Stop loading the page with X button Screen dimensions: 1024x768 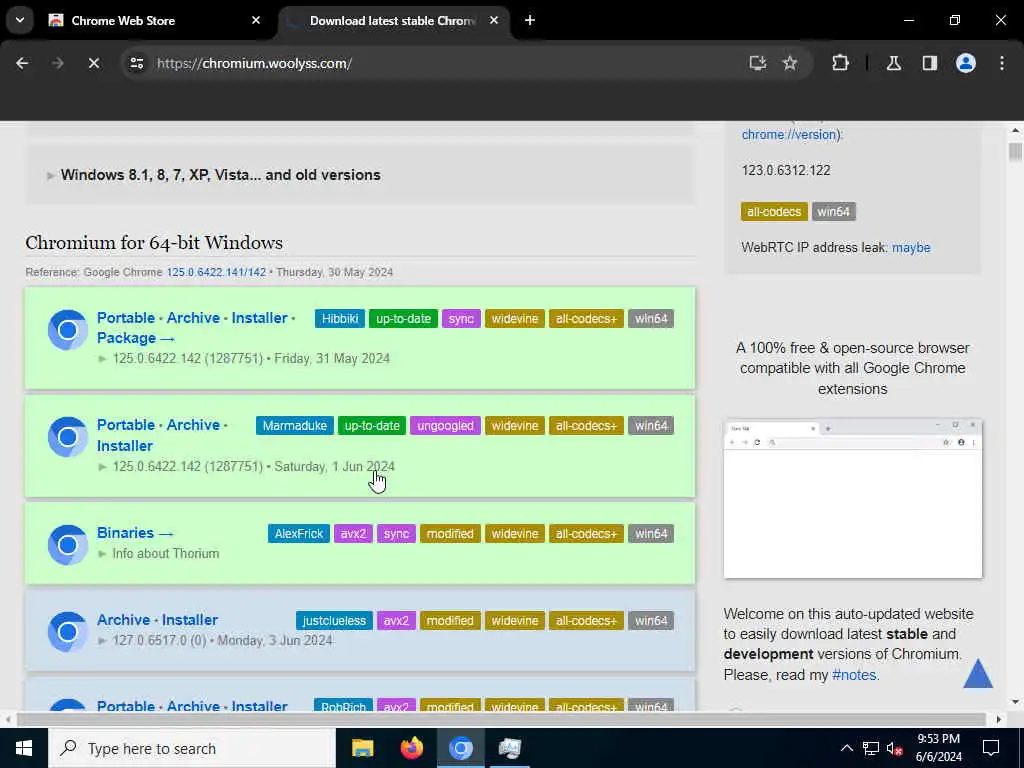click(x=93, y=63)
